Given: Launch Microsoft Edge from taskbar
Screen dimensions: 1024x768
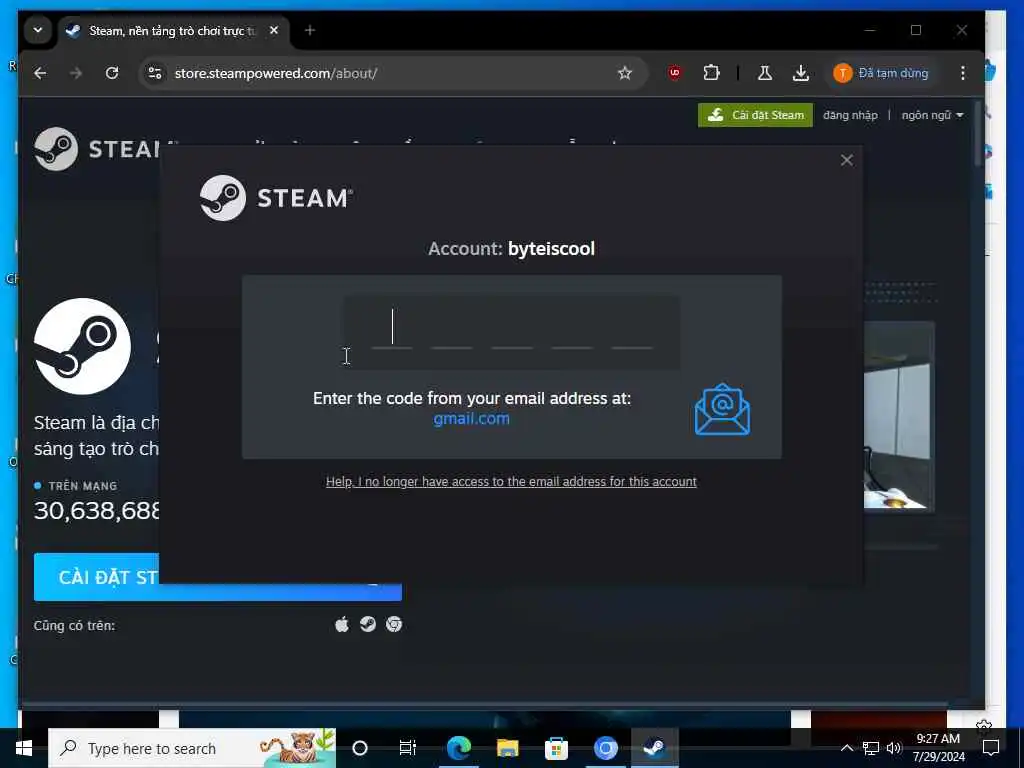Looking at the screenshot, I should [x=459, y=748].
